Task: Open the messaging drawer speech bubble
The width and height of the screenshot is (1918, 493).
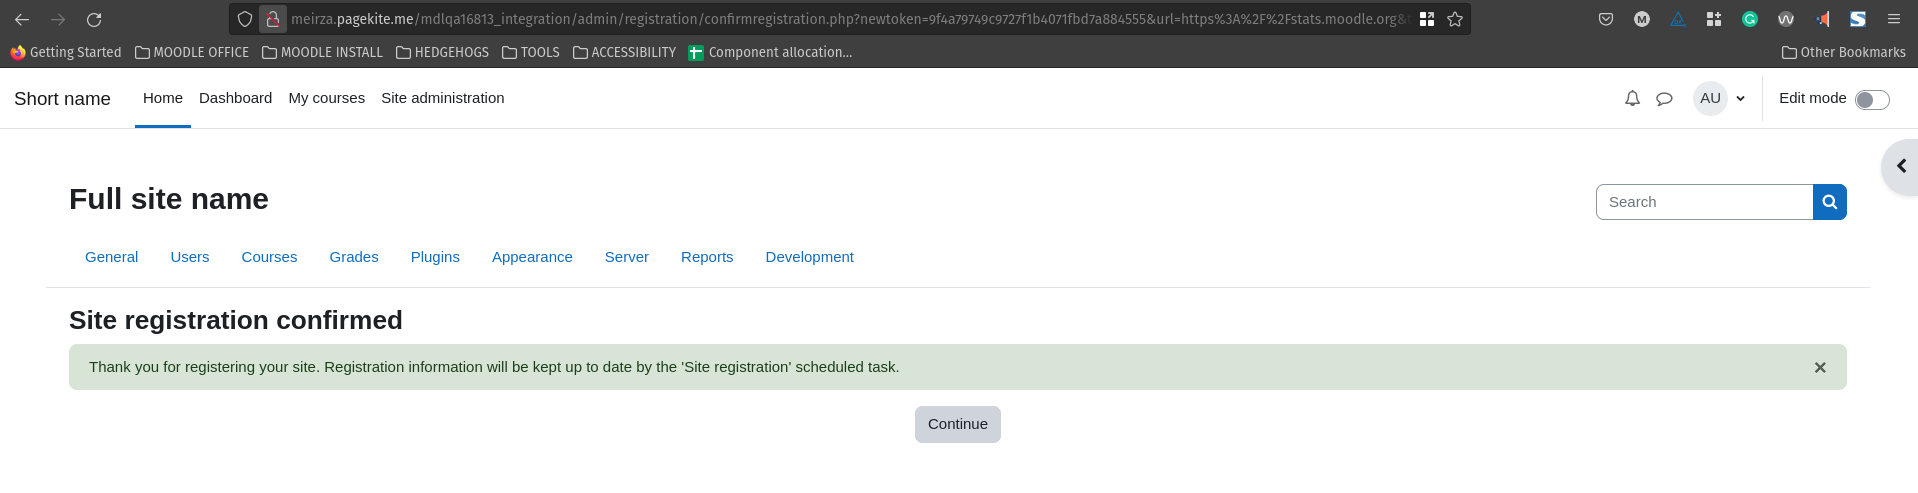Action: pyautogui.click(x=1664, y=98)
